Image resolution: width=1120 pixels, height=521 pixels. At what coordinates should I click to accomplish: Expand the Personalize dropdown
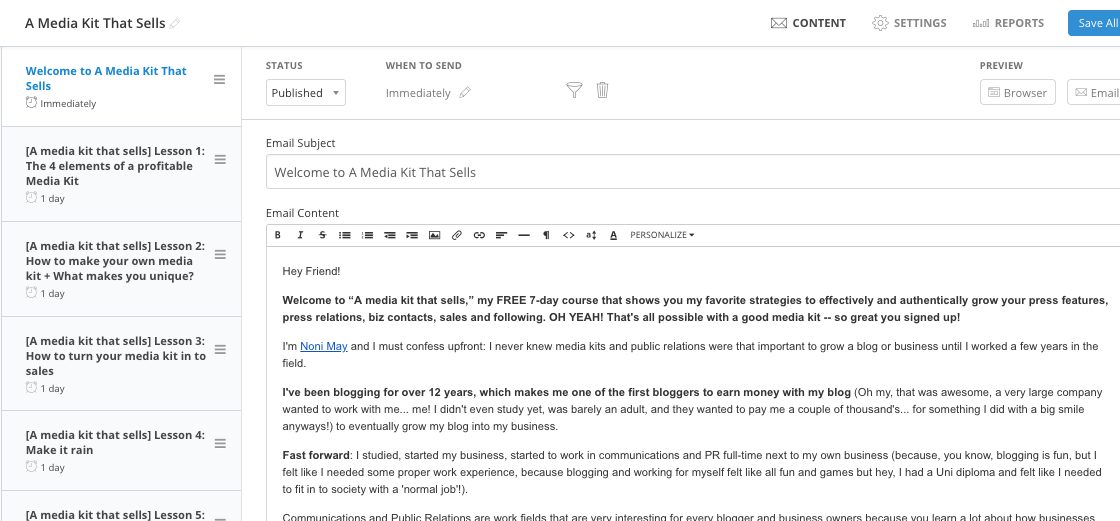coord(662,235)
